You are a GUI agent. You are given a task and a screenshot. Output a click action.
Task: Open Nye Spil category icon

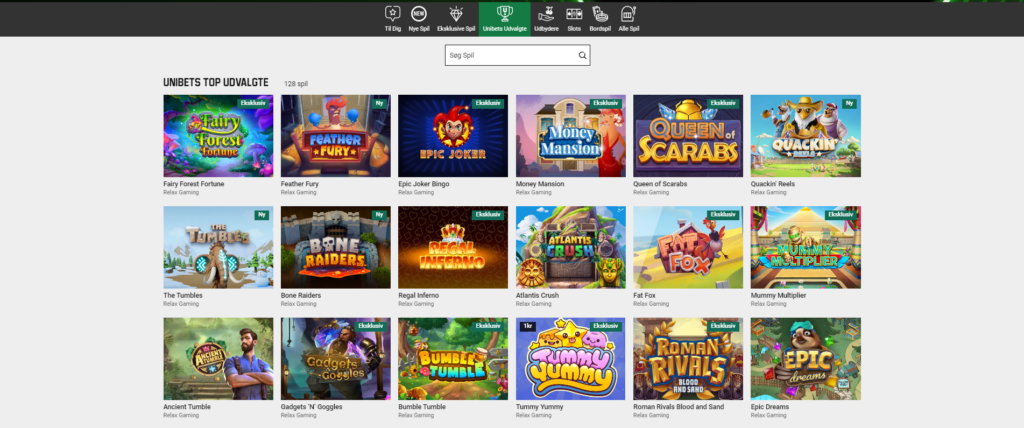419,12
